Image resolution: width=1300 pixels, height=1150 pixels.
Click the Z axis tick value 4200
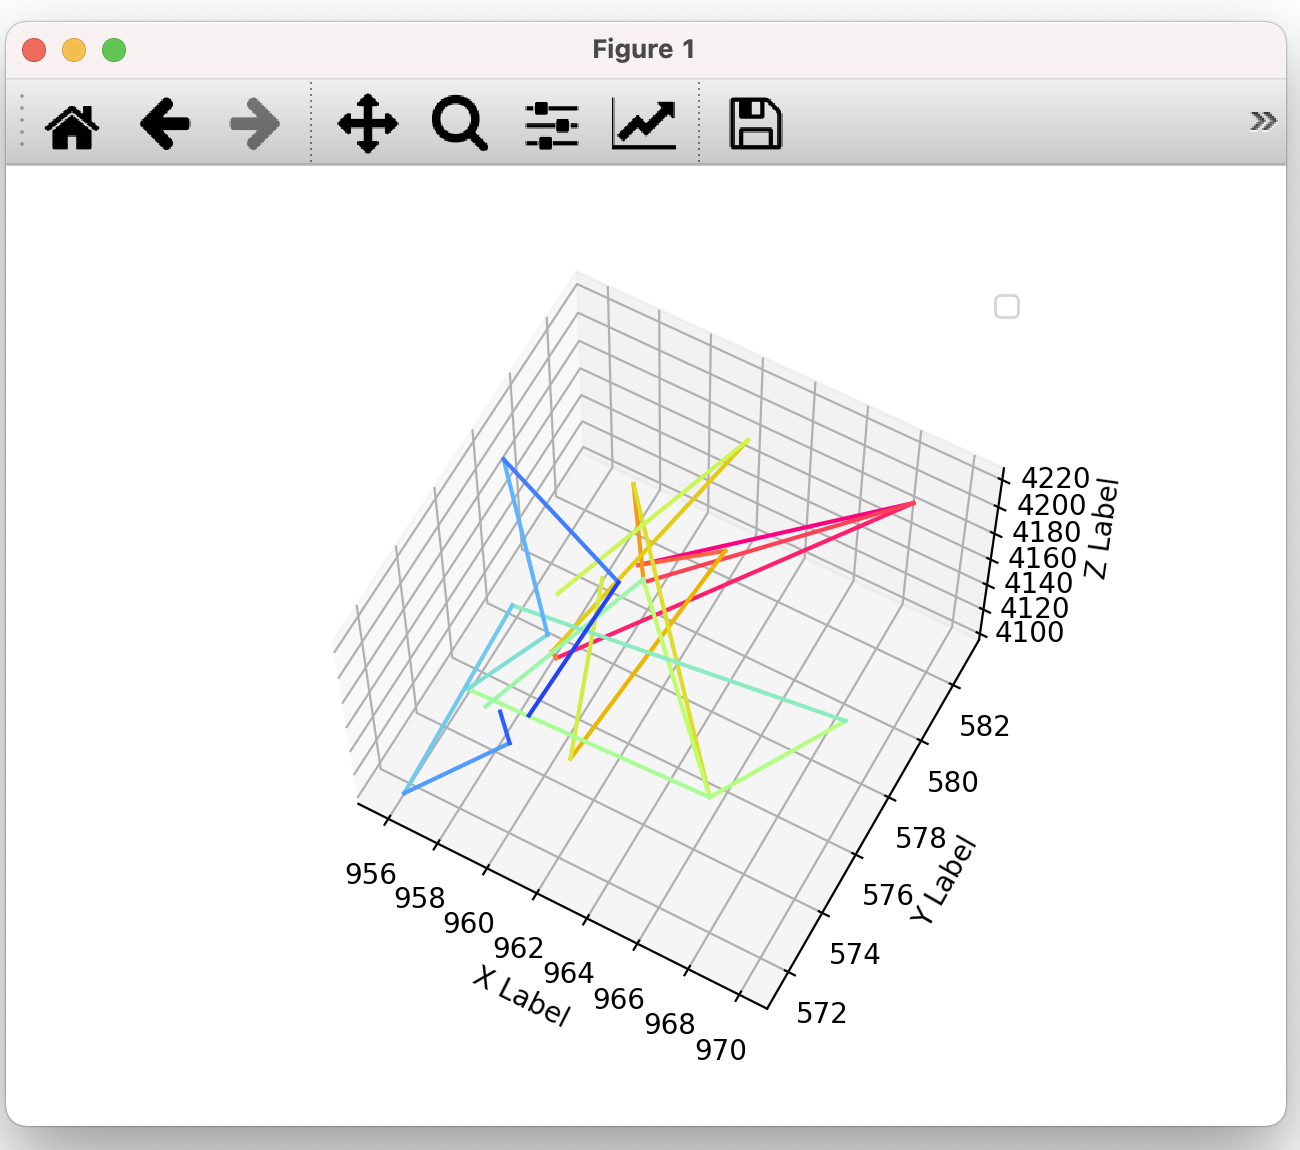(1051, 505)
